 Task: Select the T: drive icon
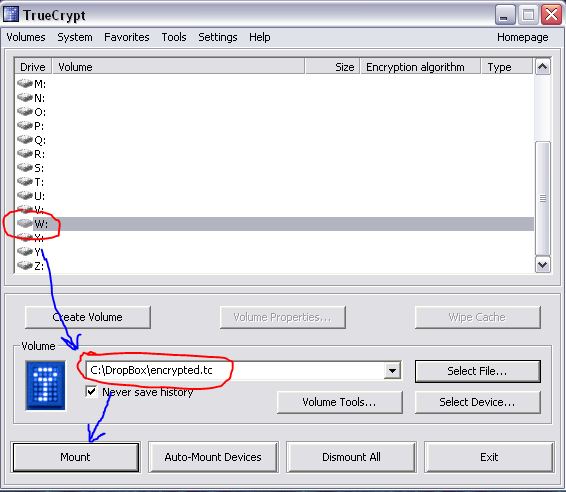pyautogui.click(x=25, y=182)
